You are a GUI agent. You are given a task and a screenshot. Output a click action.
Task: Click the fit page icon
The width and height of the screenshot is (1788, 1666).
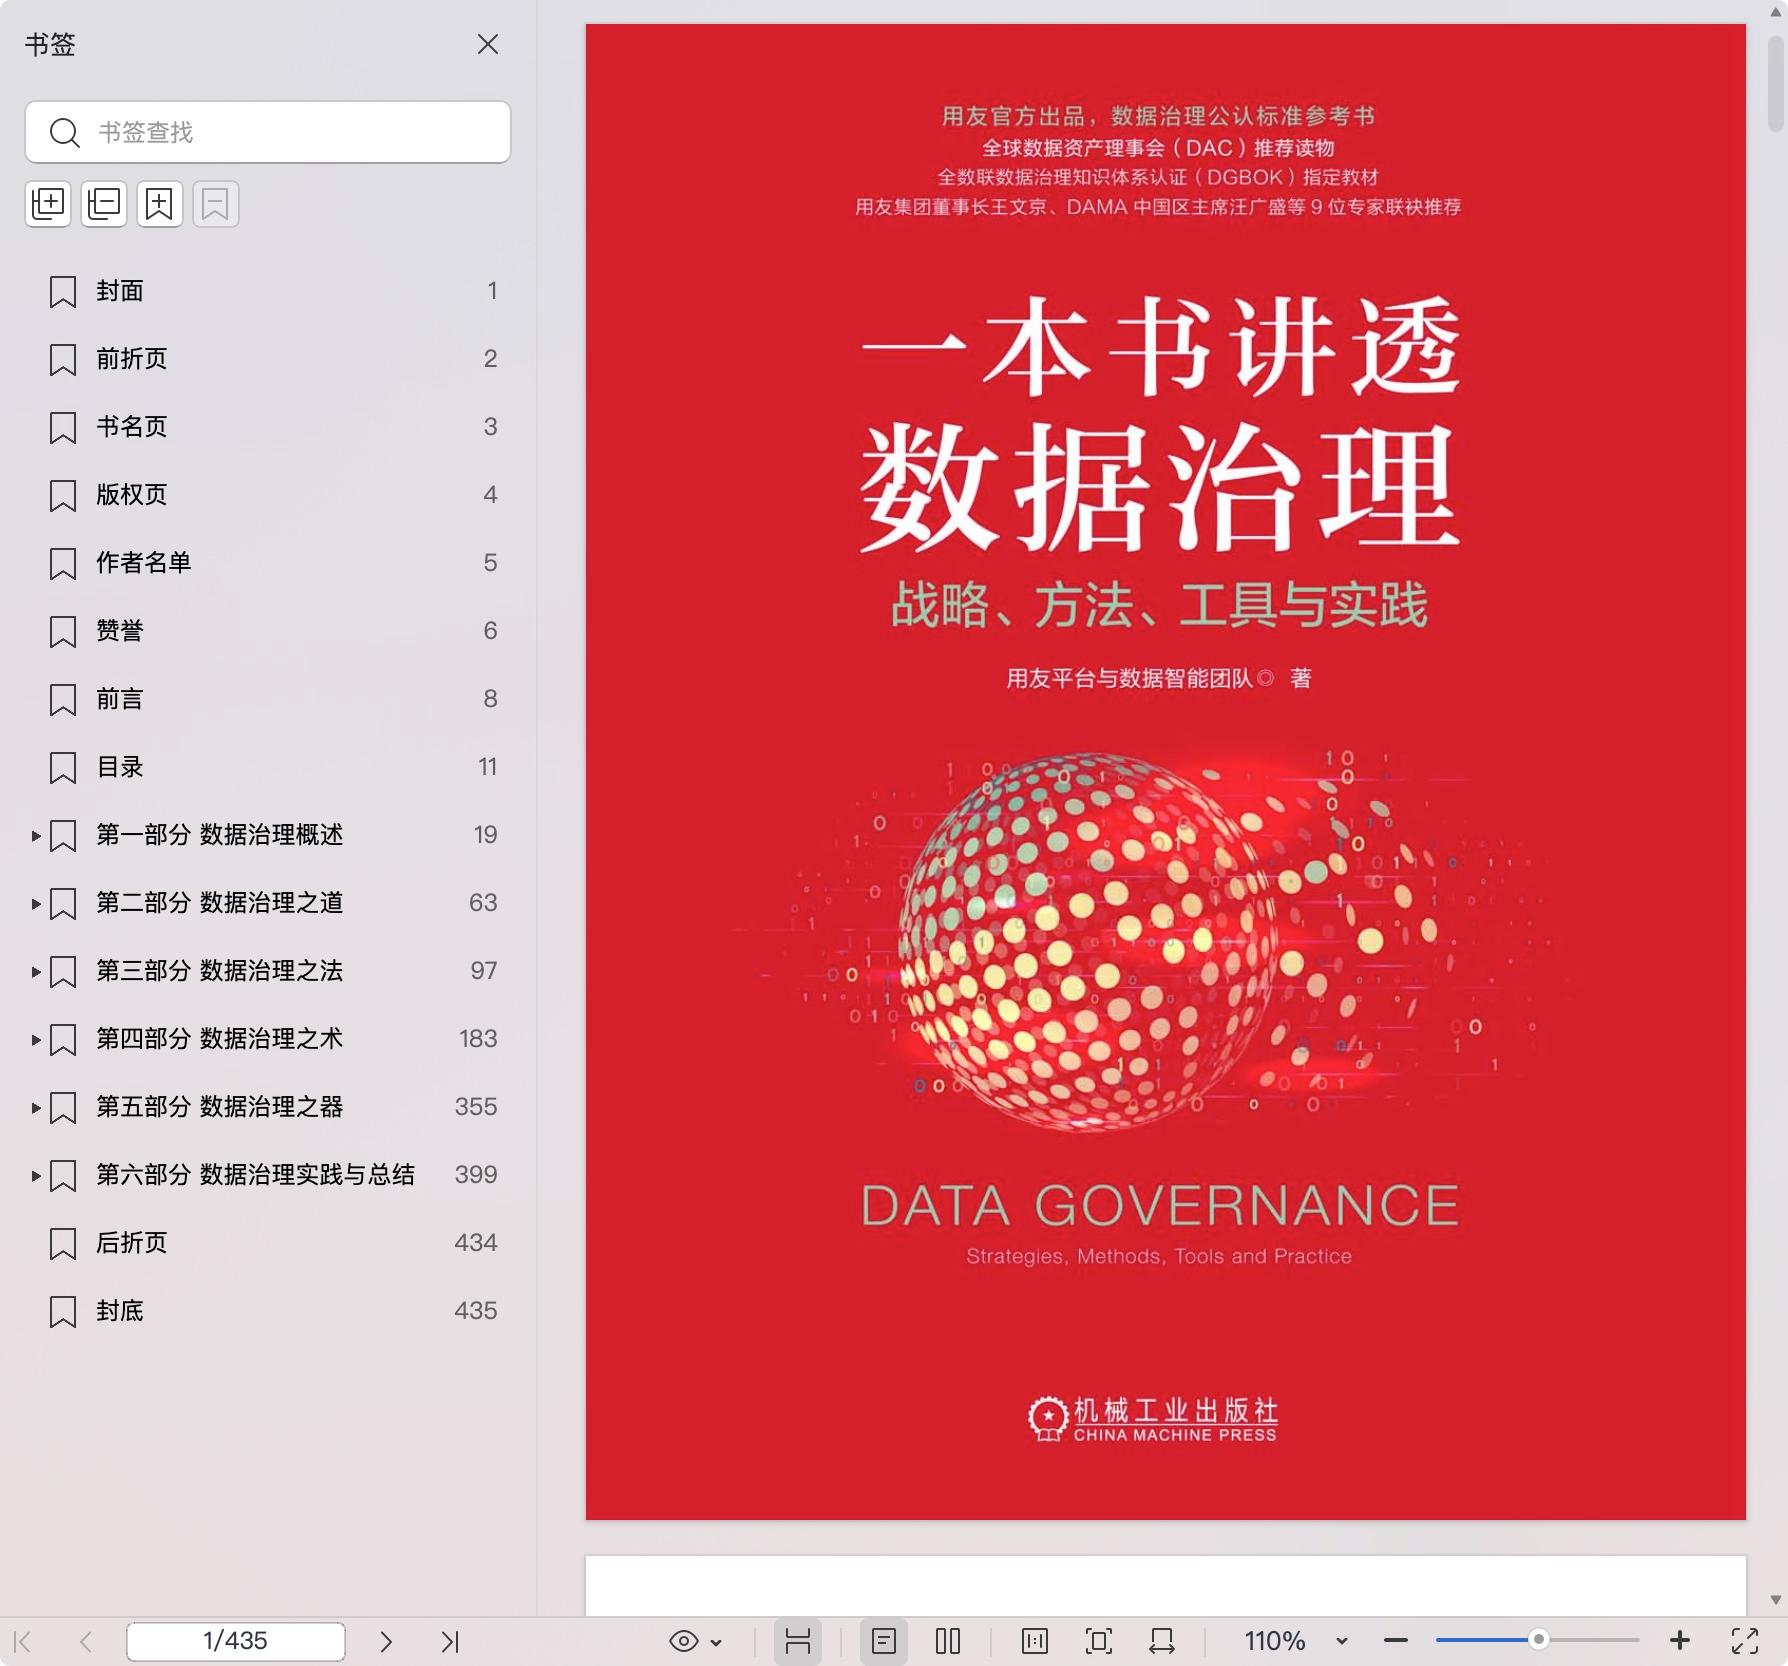coord(1099,1641)
